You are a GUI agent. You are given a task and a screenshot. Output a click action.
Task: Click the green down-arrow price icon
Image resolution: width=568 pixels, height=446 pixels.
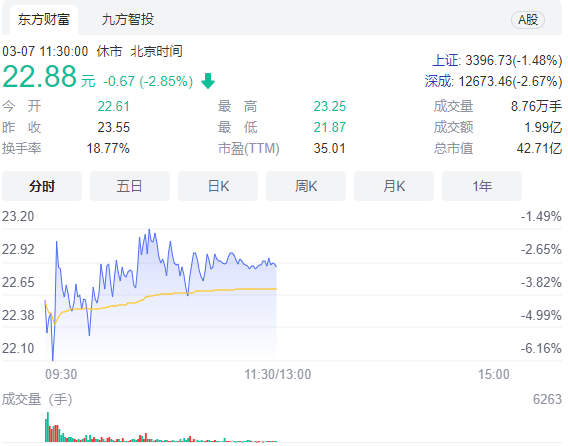click(x=208, y=81)
